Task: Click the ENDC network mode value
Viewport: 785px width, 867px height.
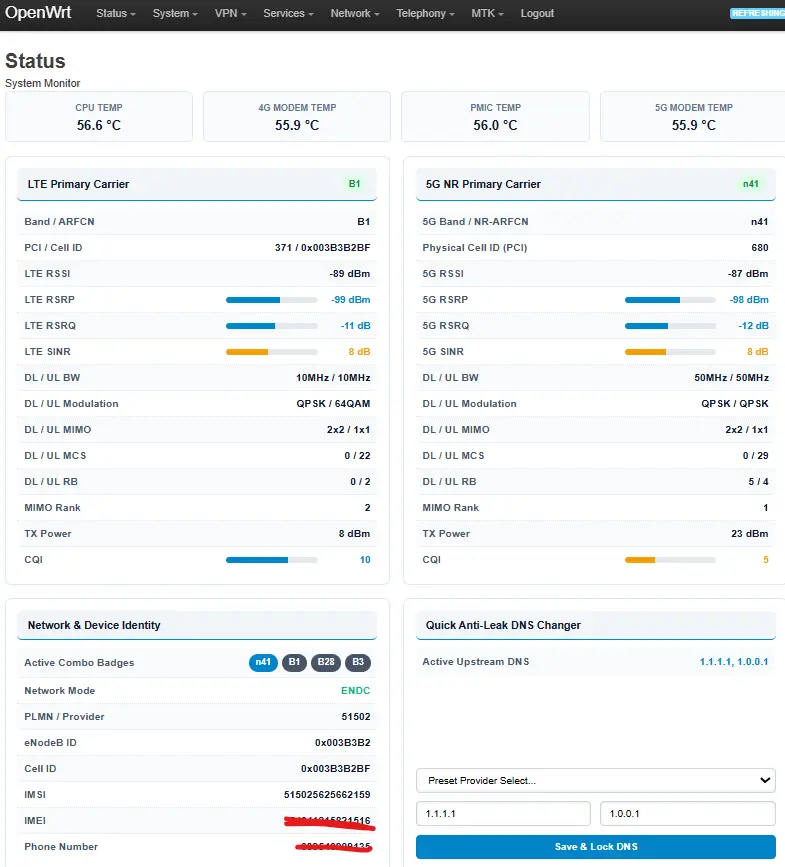Action: tap(355, 691)
